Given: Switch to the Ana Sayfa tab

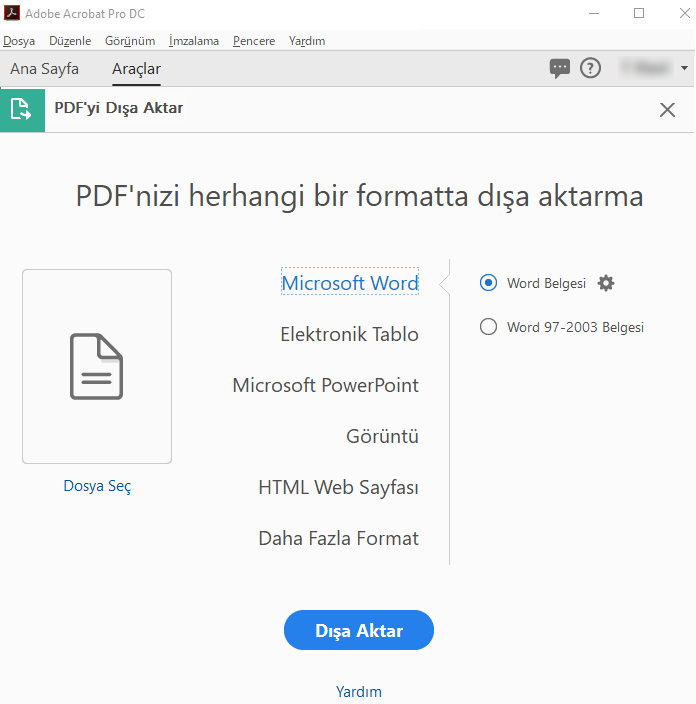Looking at the screenshot, I should coord(44,69).
